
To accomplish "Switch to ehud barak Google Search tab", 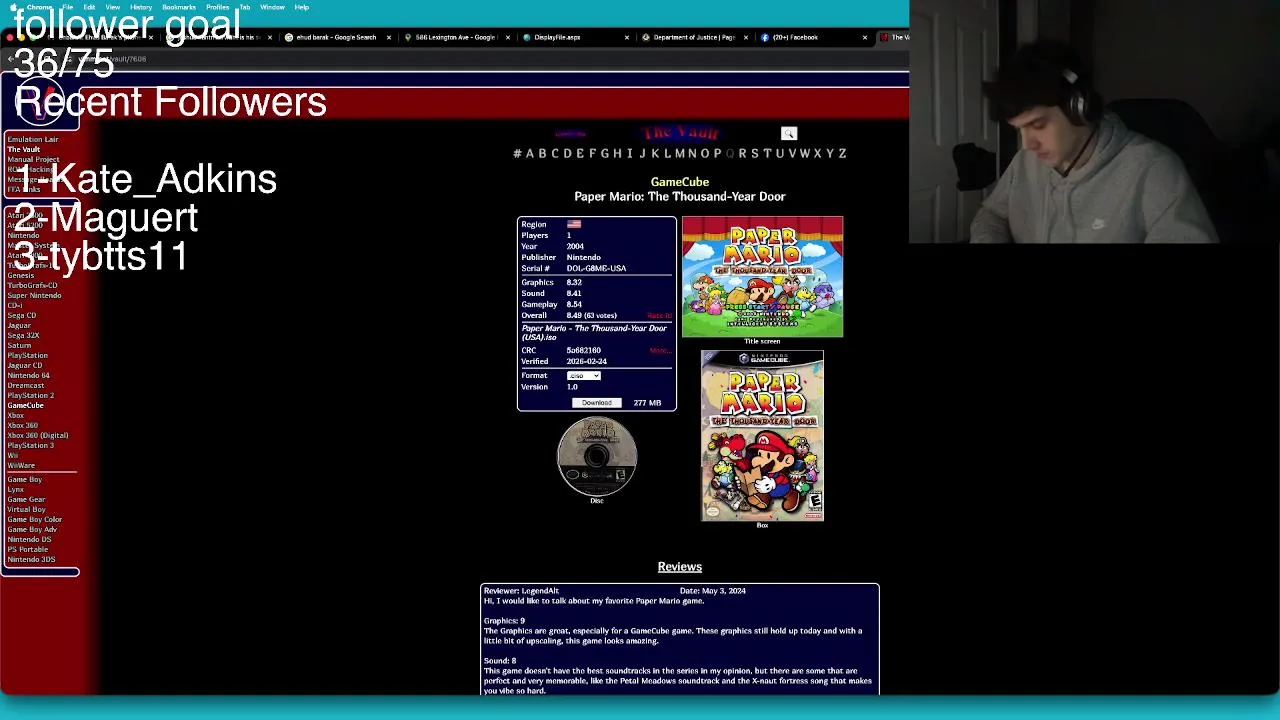I will coord(336,37).
